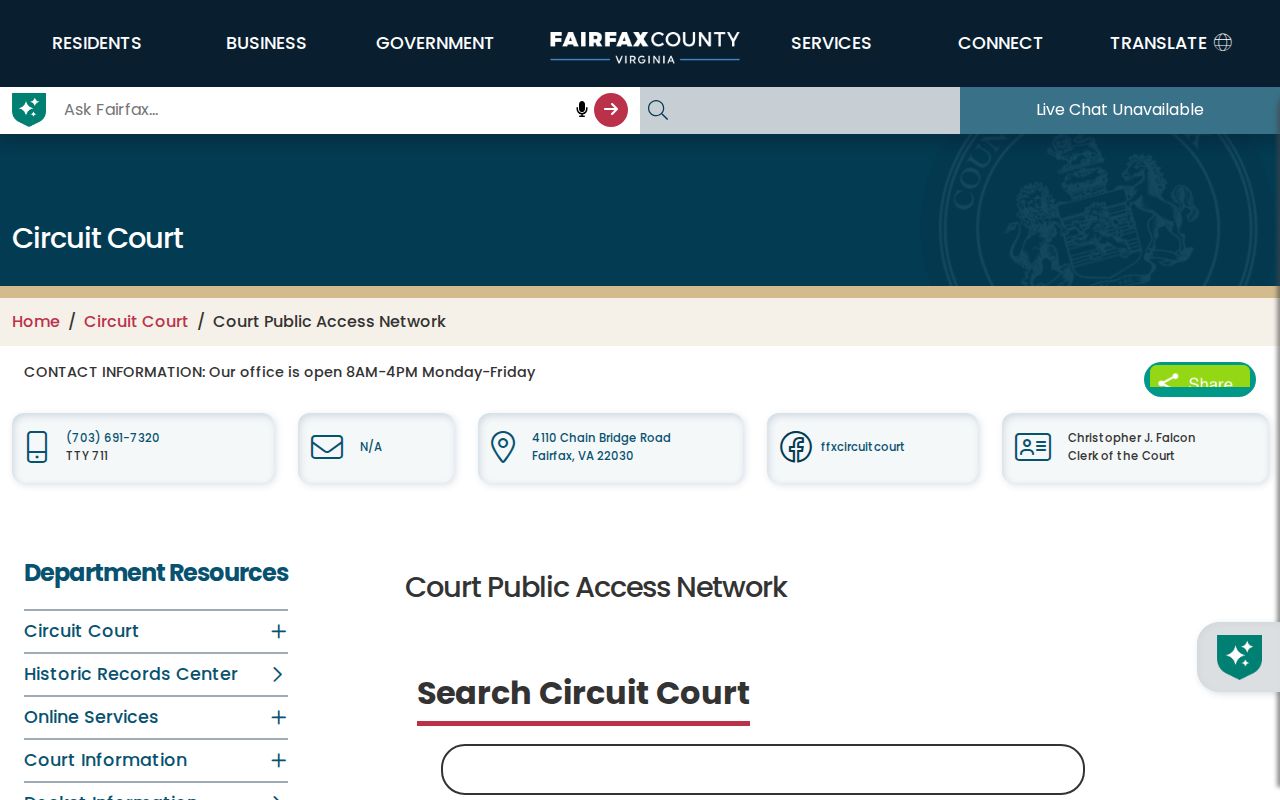
Task: Open the 4110 Chain Bridge Road address link
Action: tap(601, 447)
